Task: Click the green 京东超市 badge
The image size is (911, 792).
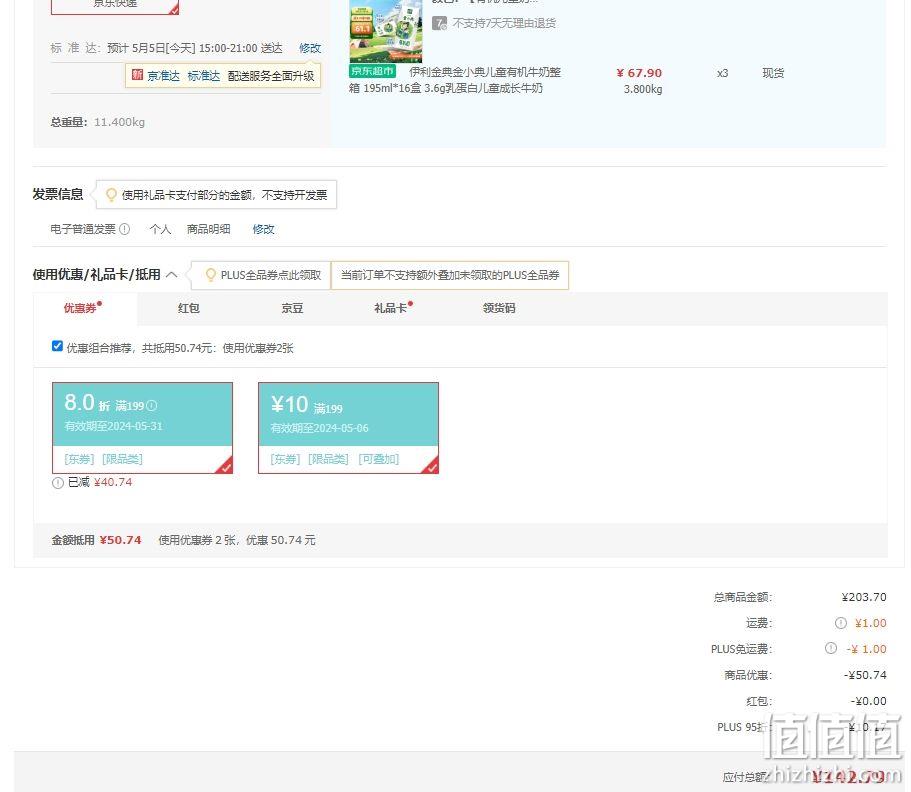Action: 372,71
